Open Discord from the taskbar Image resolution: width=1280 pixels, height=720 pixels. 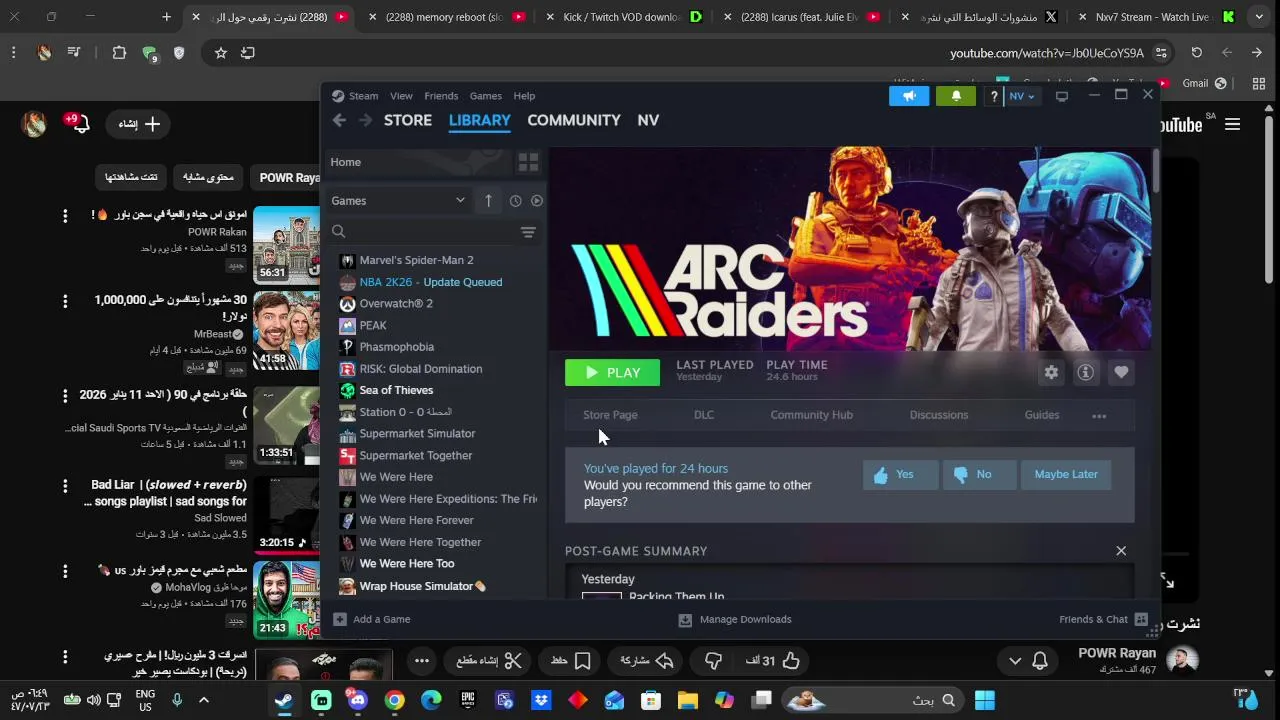357,700
